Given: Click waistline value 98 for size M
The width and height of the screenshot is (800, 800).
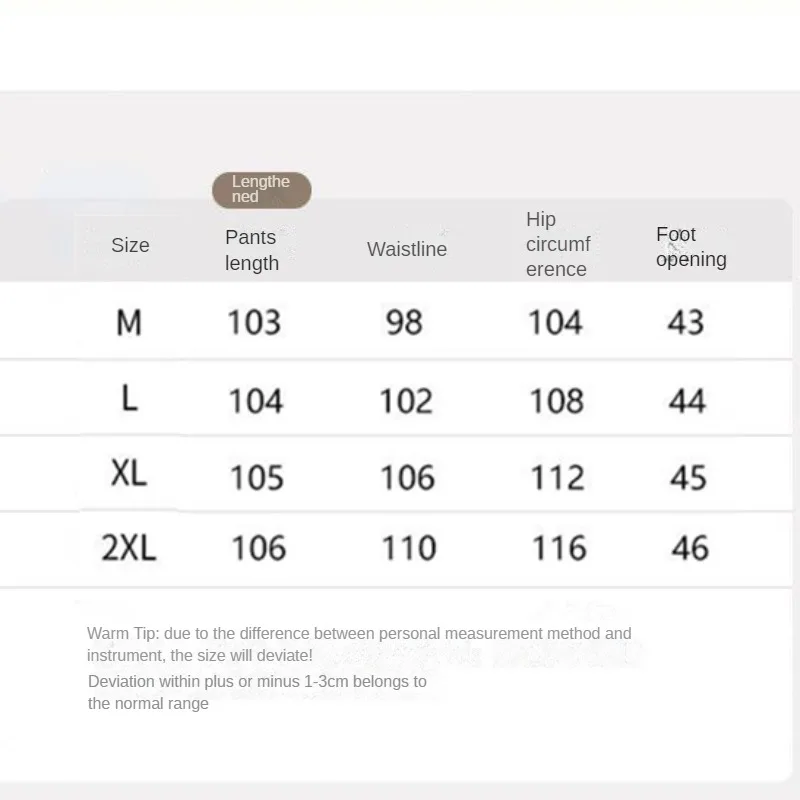Looking at the screenshot, I should [x=404, y=322].
